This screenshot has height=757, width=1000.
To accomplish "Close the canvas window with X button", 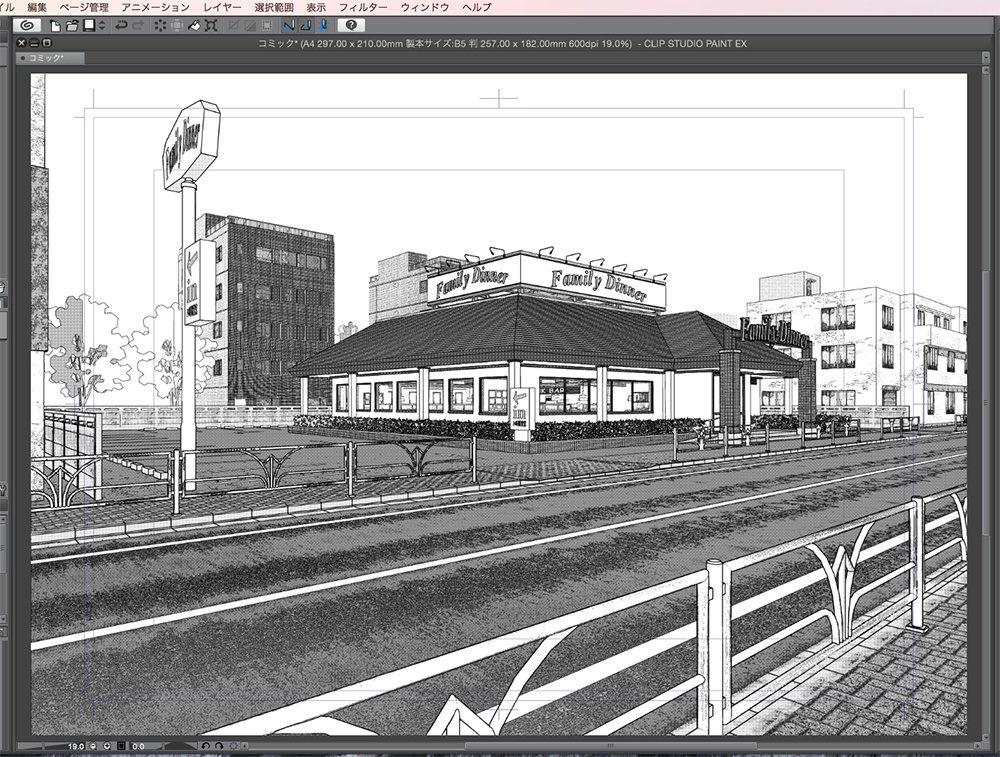I will [x=22, y=43].
